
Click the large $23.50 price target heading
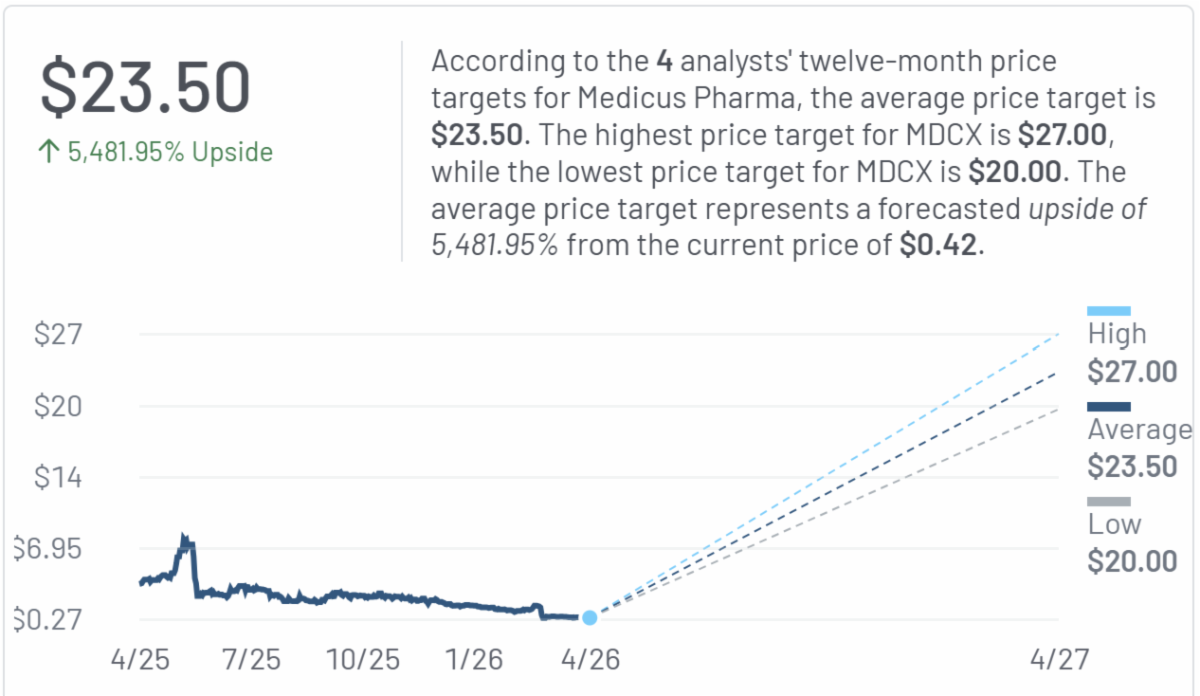pyautogui.click(x=145, y=88)
